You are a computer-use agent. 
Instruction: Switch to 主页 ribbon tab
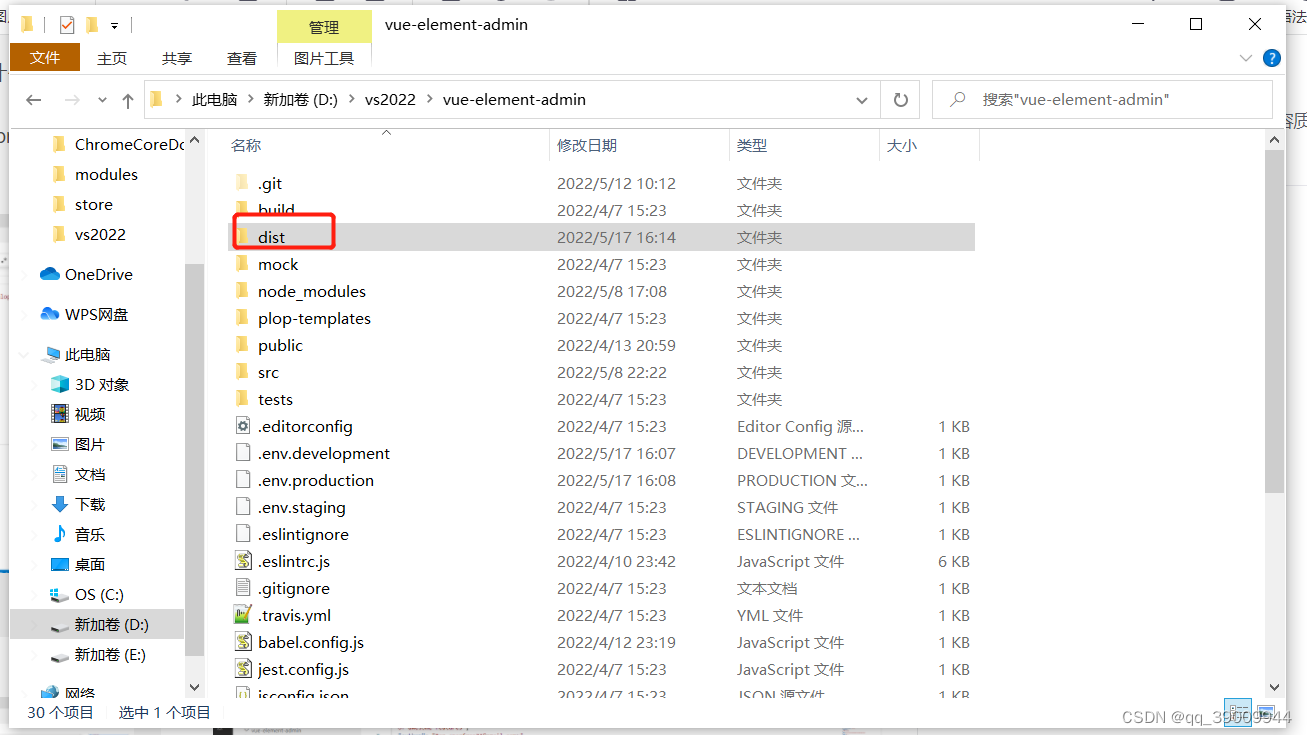pos(112,59)
